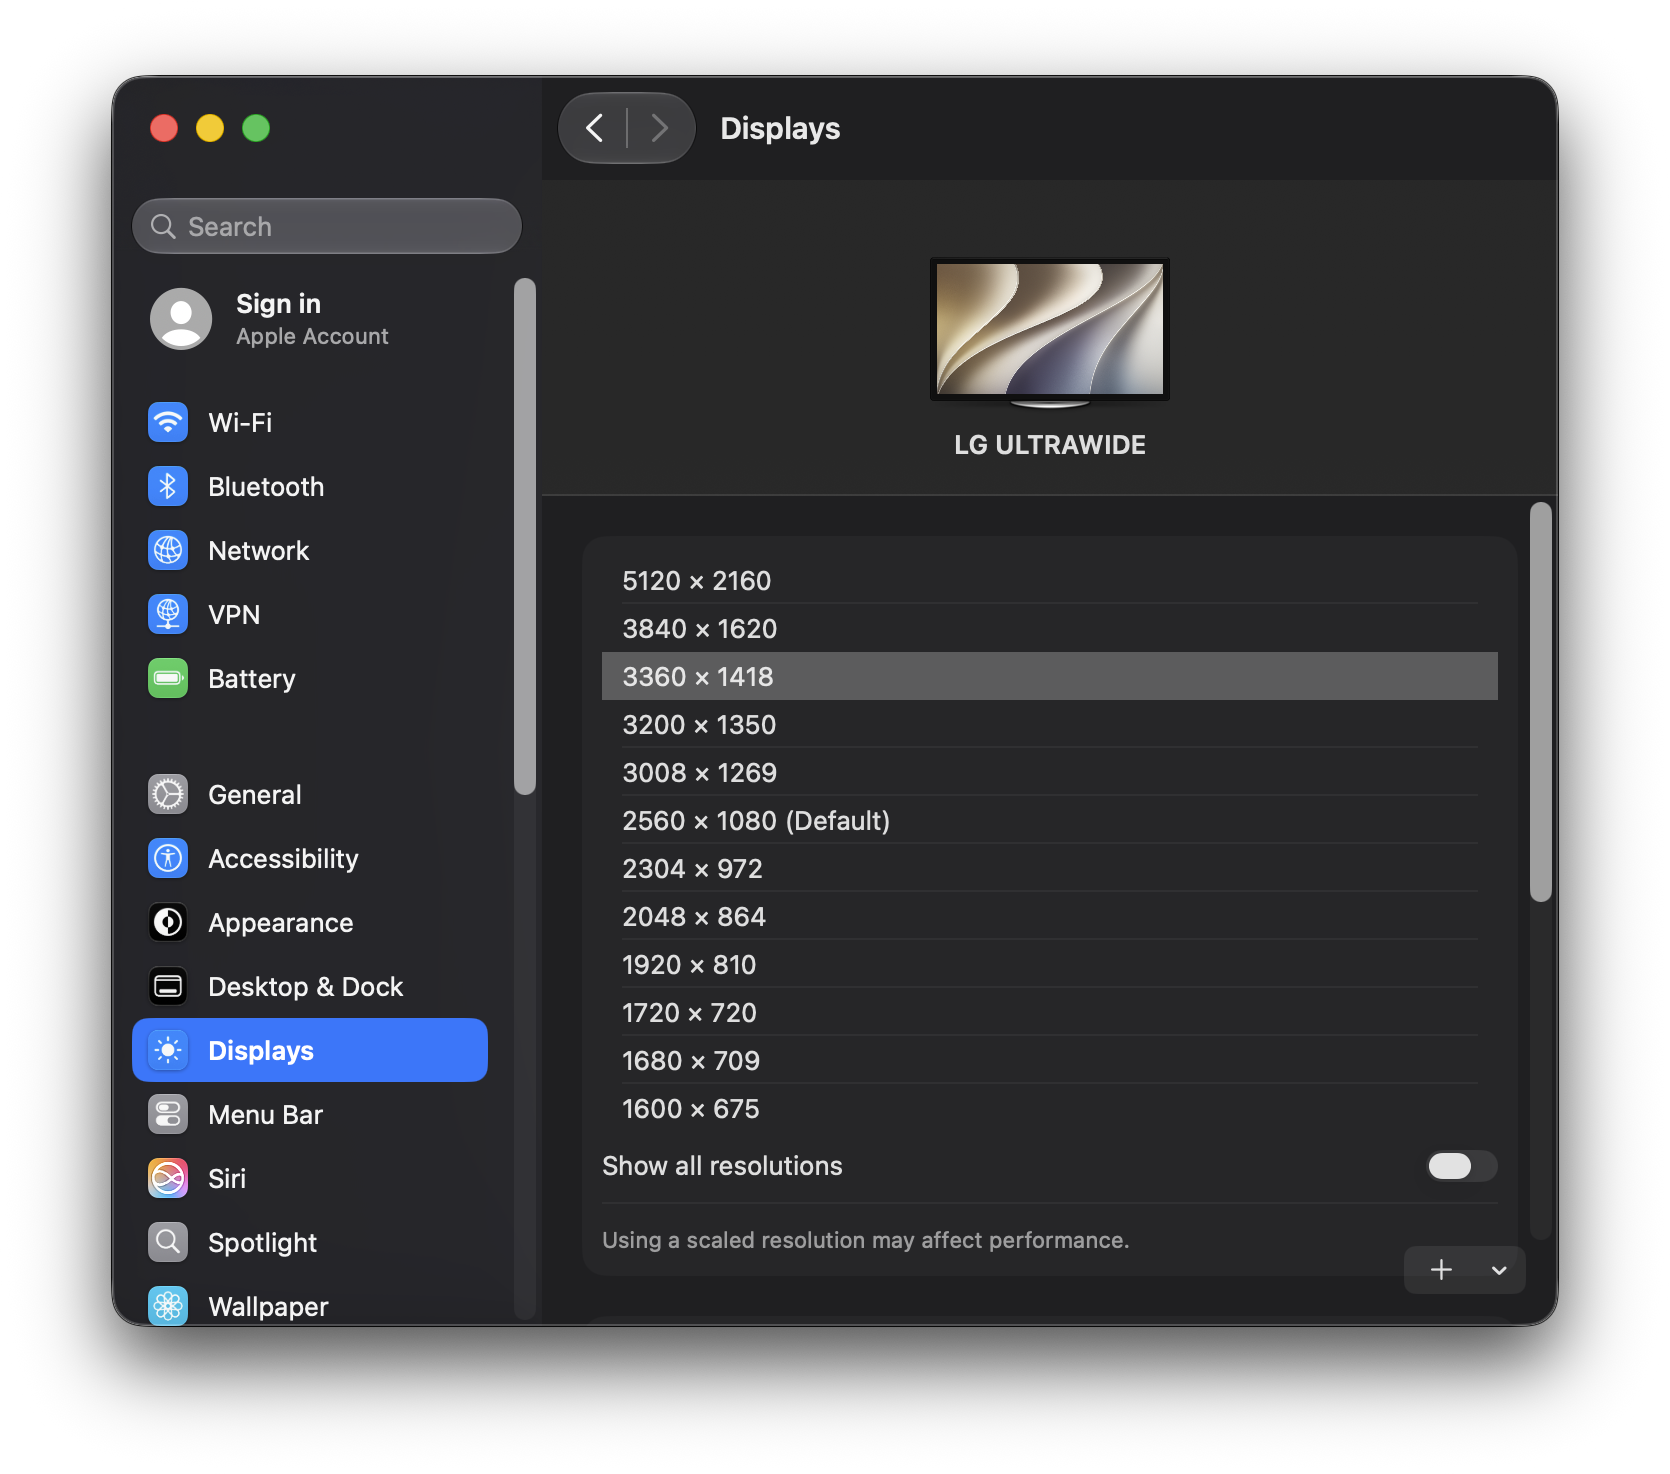This screenshot has width=1670, height=1474.
Task: Select the Accessibility icon
Action: click(168, 858)
